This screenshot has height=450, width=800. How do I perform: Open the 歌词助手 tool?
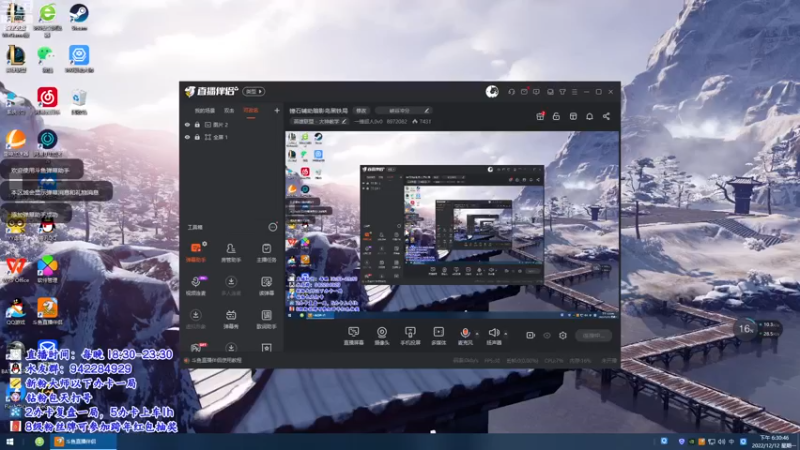pos(266,319)
